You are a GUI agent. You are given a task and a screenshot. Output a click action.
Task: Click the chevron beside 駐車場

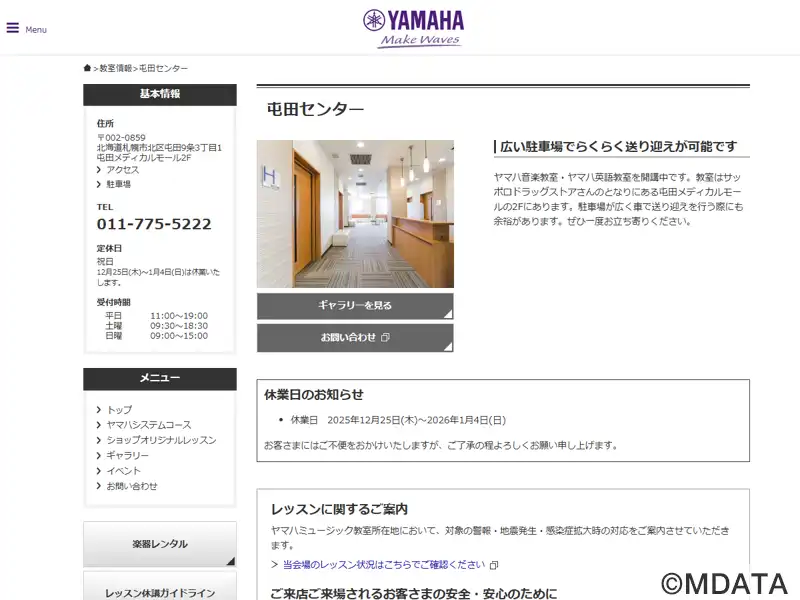pos(99,184)
